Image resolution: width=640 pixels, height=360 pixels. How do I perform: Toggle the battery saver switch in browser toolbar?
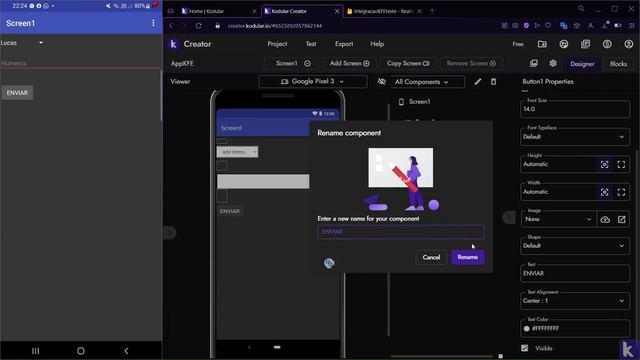618,25
